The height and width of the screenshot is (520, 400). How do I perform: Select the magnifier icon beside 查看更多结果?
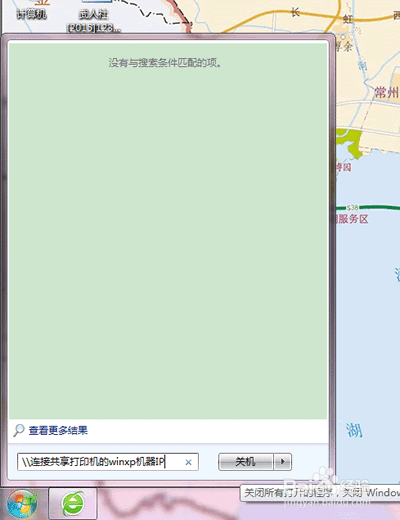19,430
